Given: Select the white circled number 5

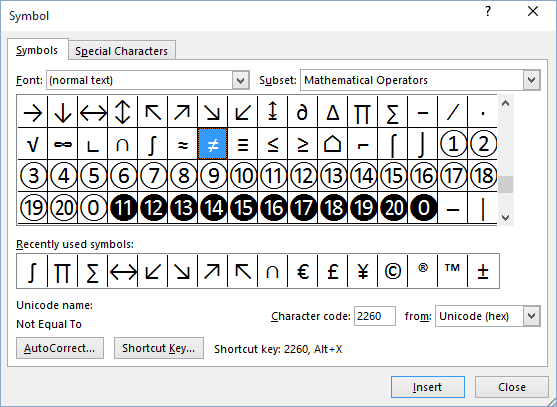Looking at the screenshot, I should [92, 175].
